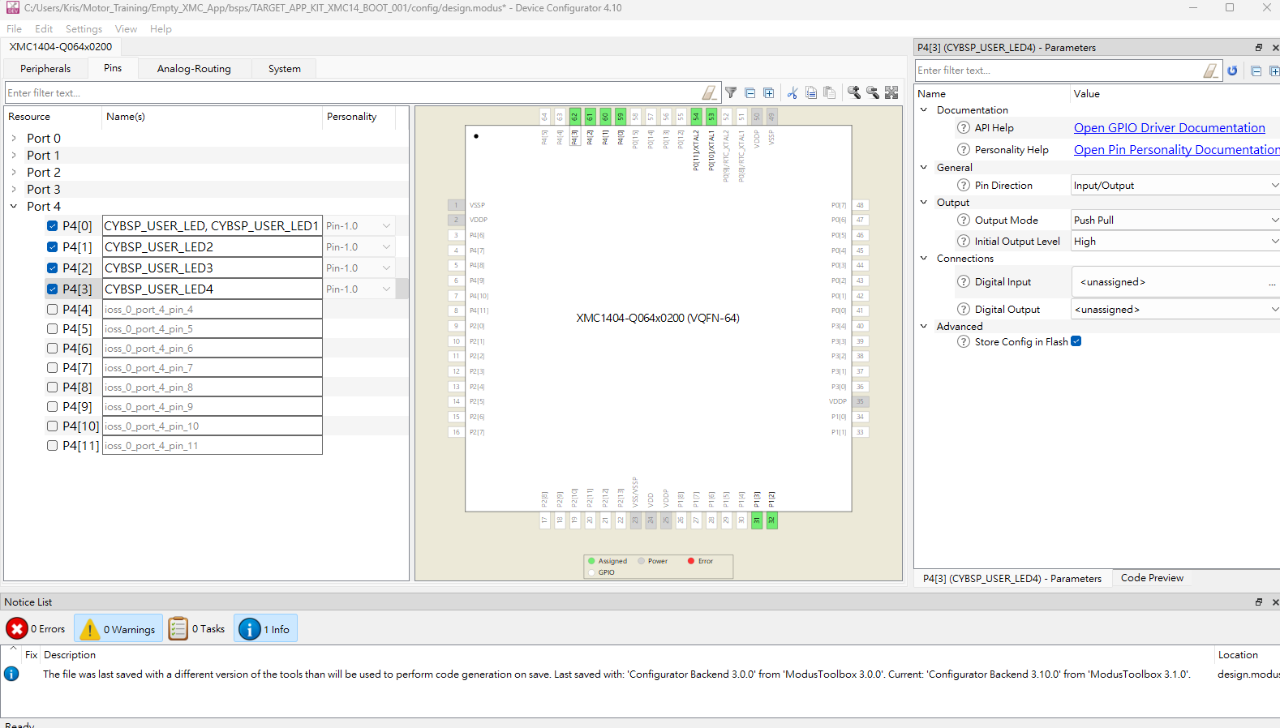The width and height of the screenshot is (1280, 728).
Task: Cut selection with the scissors icon
Action: [x=792, y=93]
